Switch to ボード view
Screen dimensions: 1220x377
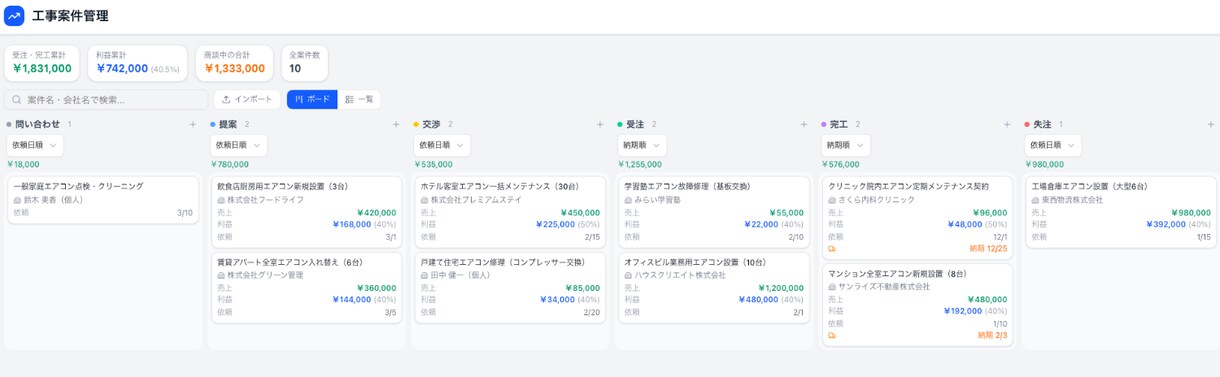click(x=312, y=99)
